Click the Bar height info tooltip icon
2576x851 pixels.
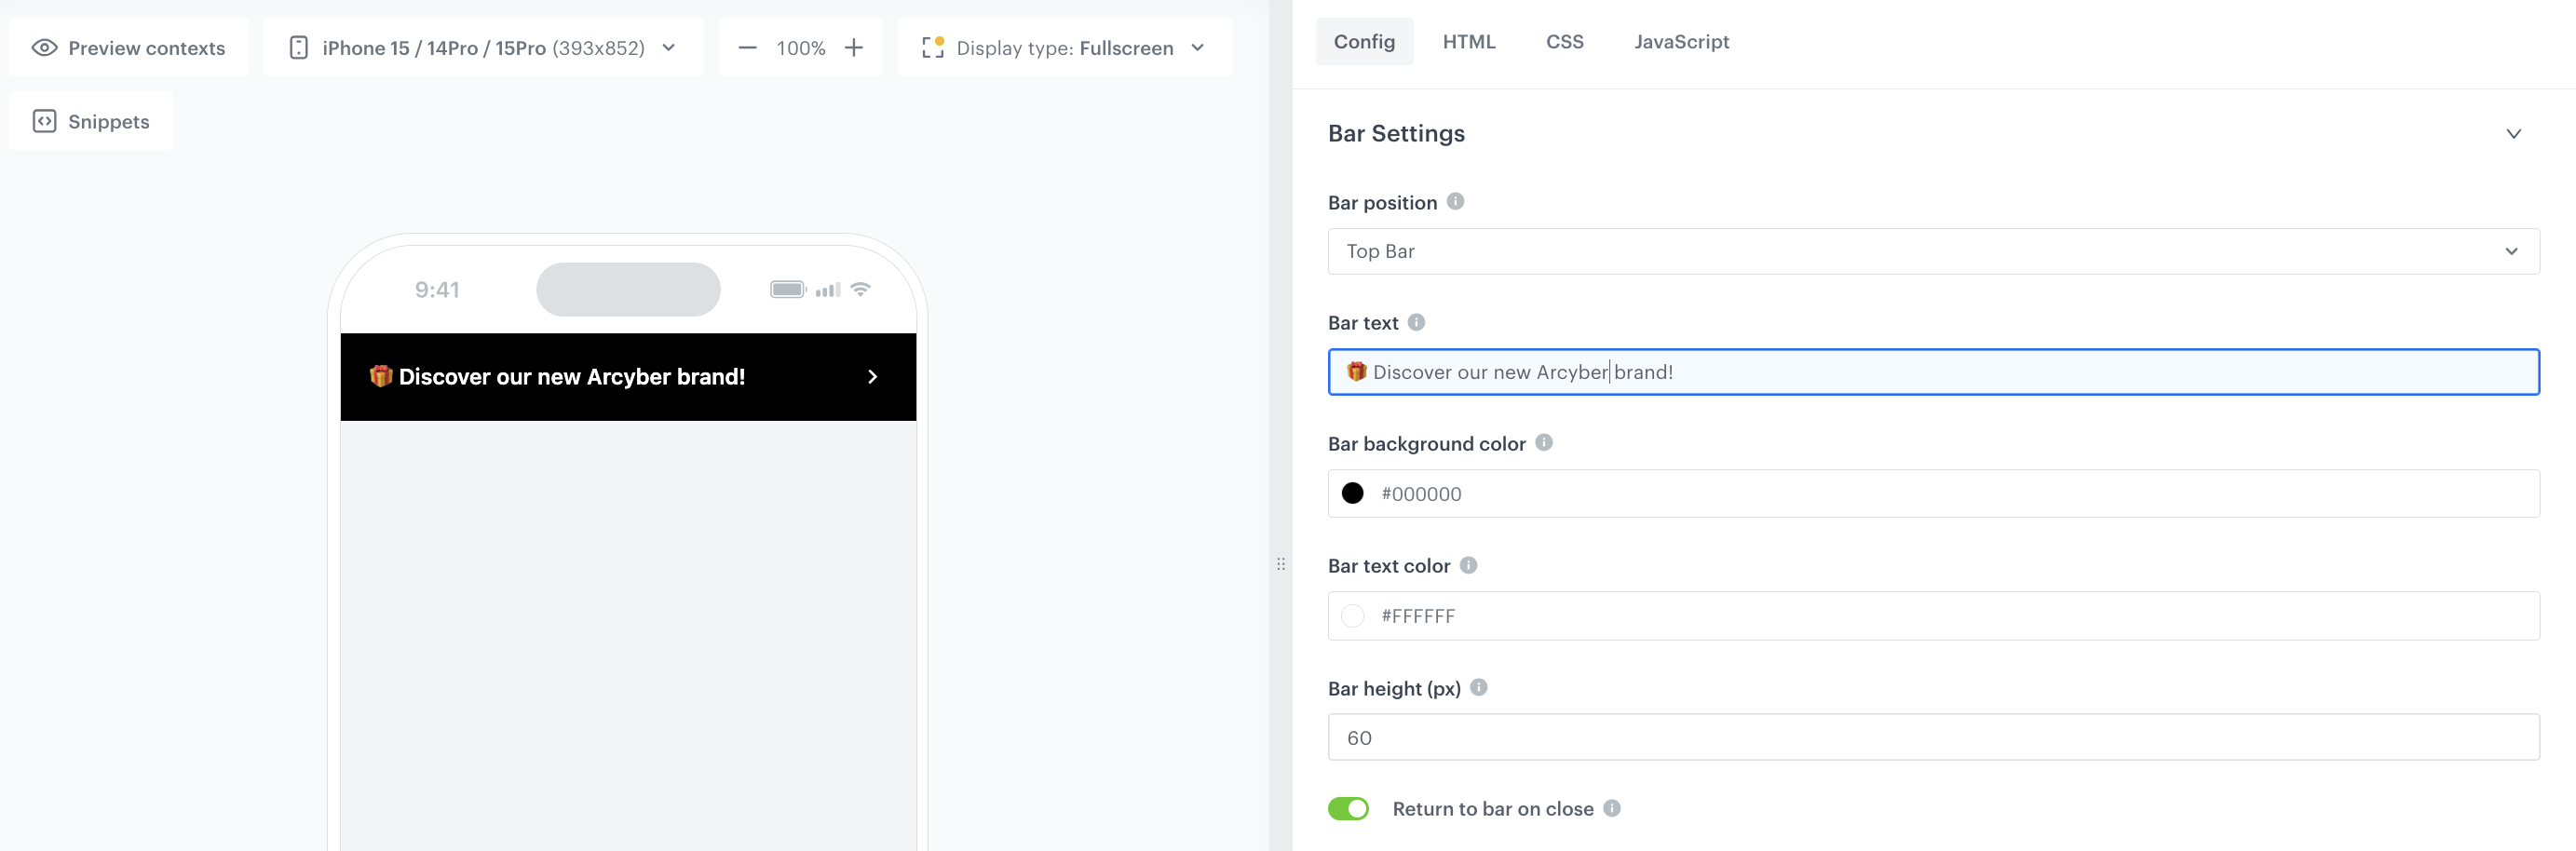click(1478, 687)
